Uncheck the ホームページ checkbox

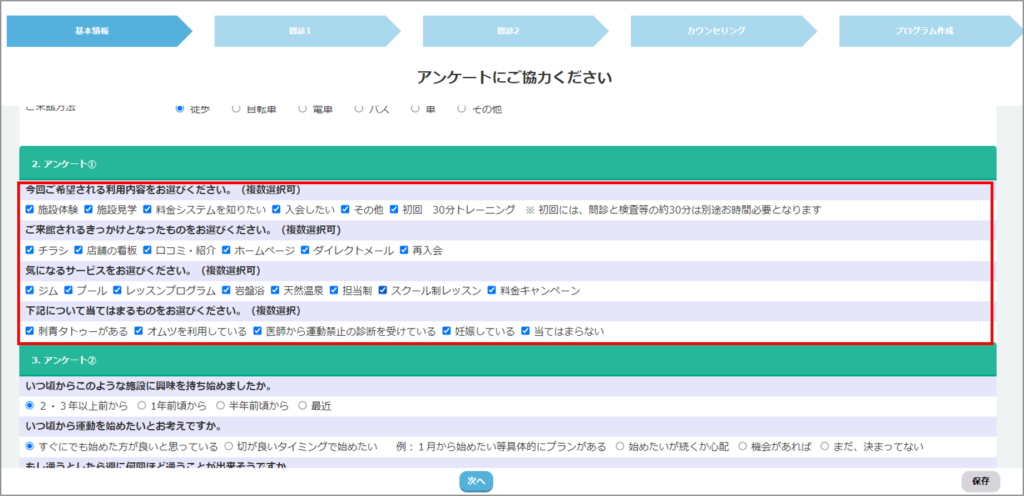226,250
